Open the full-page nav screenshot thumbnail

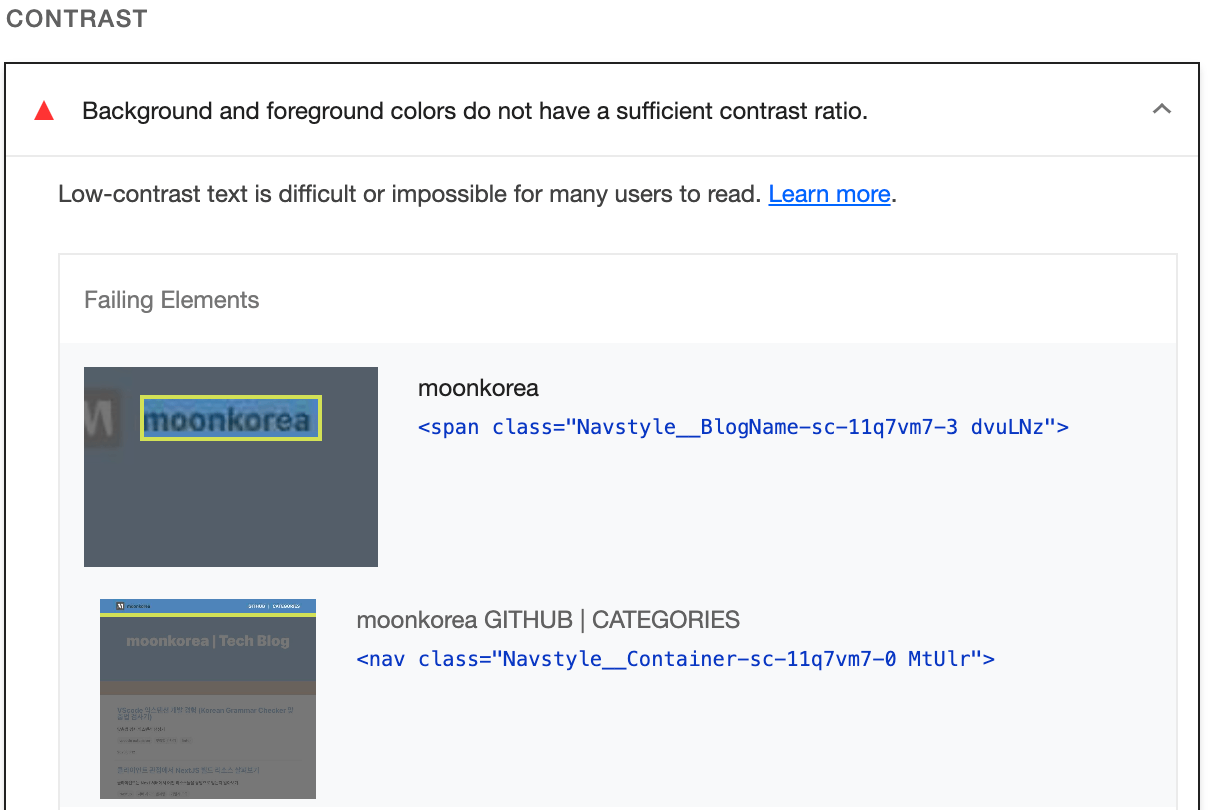tap(208, 699)
